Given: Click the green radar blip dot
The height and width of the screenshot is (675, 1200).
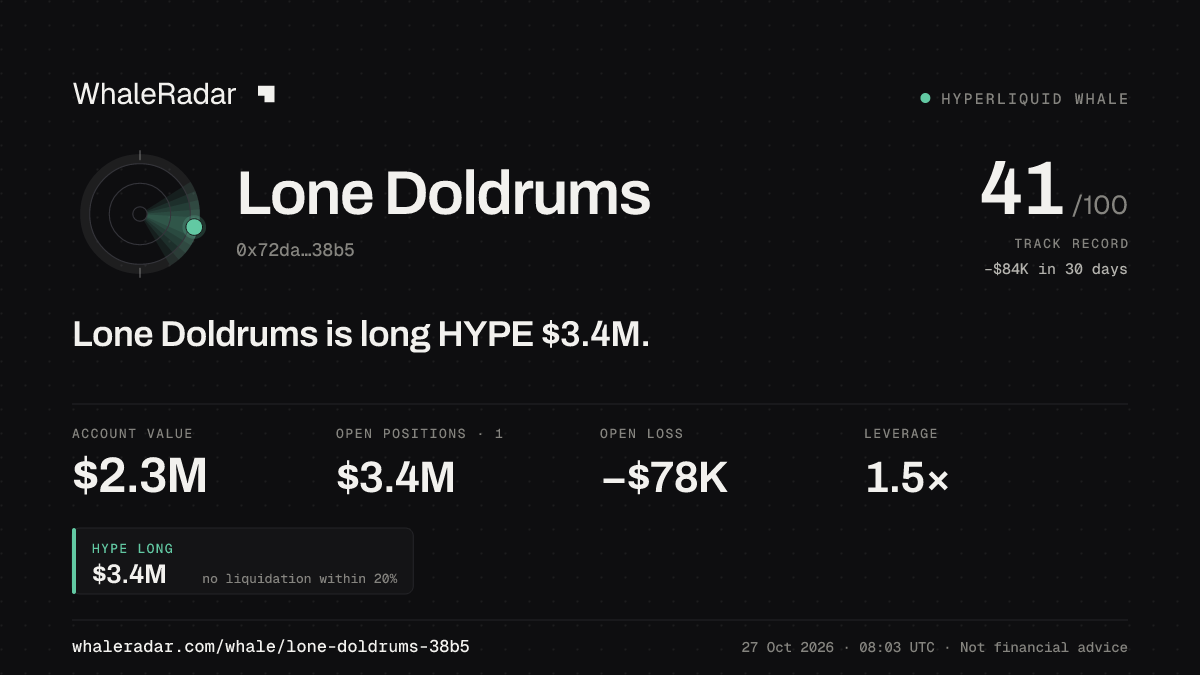Looking at the screenshot, I should (194, 227).
